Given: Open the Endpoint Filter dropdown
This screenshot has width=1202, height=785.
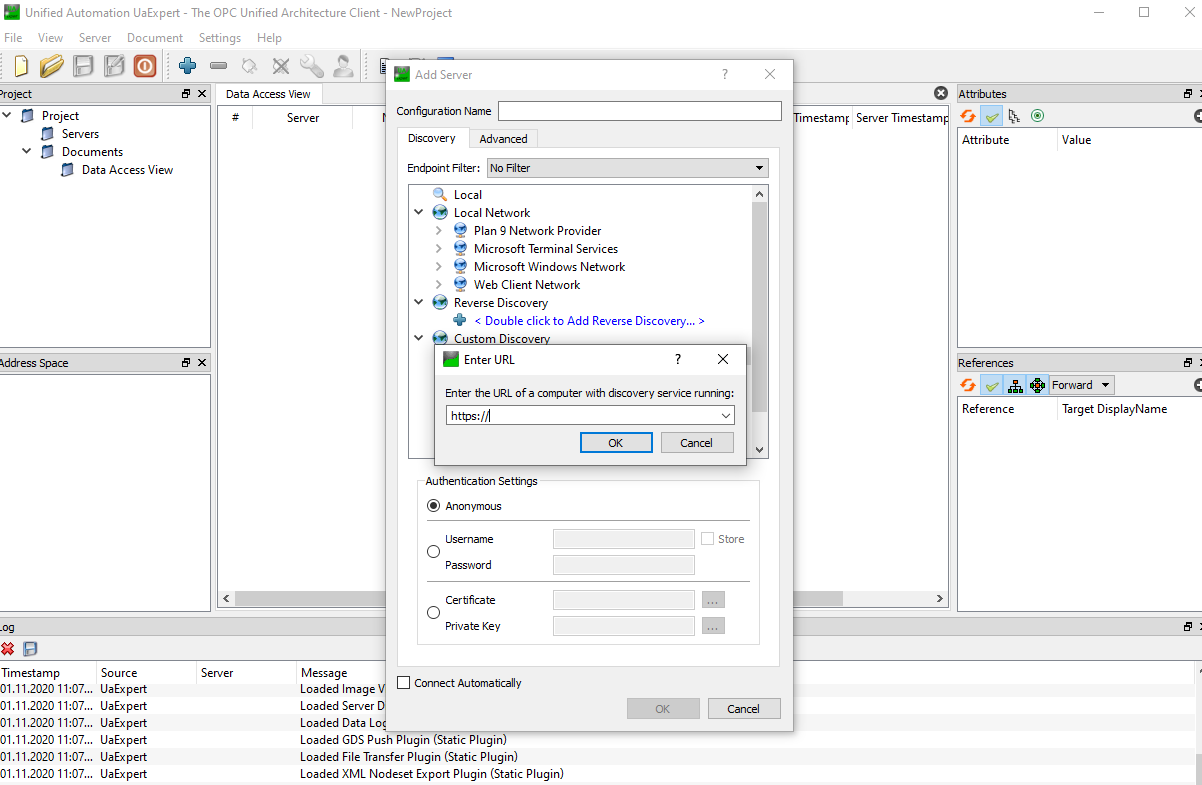Looking at the screenshot, I should [x=757, y=167].
